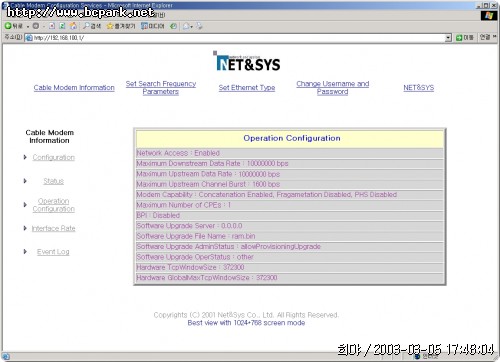Open the address bar dropdown arrow
The height and width of the screenshot is (362, 500).
click(448, 38)
